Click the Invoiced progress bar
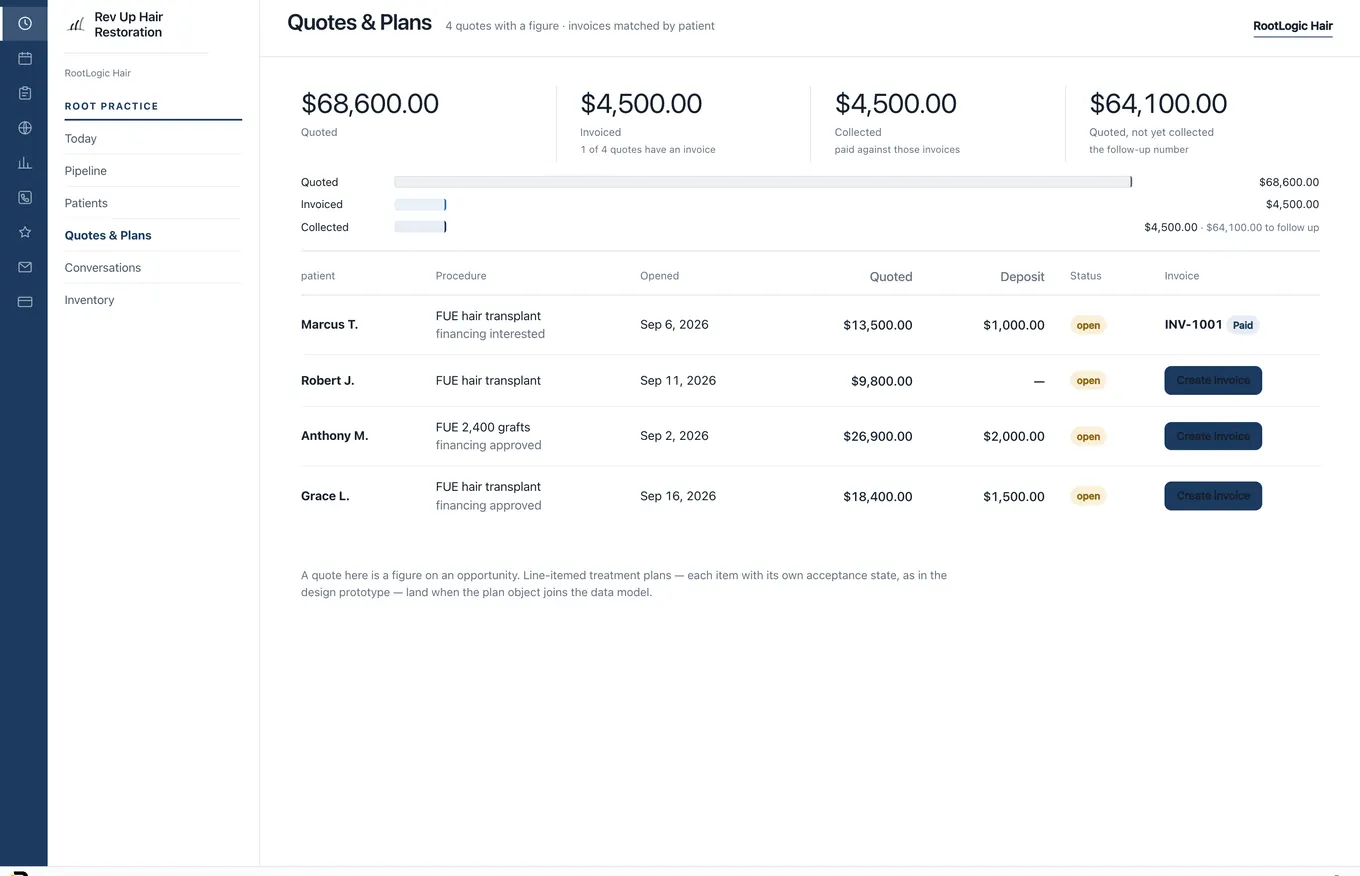The height and width of the screenshot is (876, 1360). click(420, 204)
